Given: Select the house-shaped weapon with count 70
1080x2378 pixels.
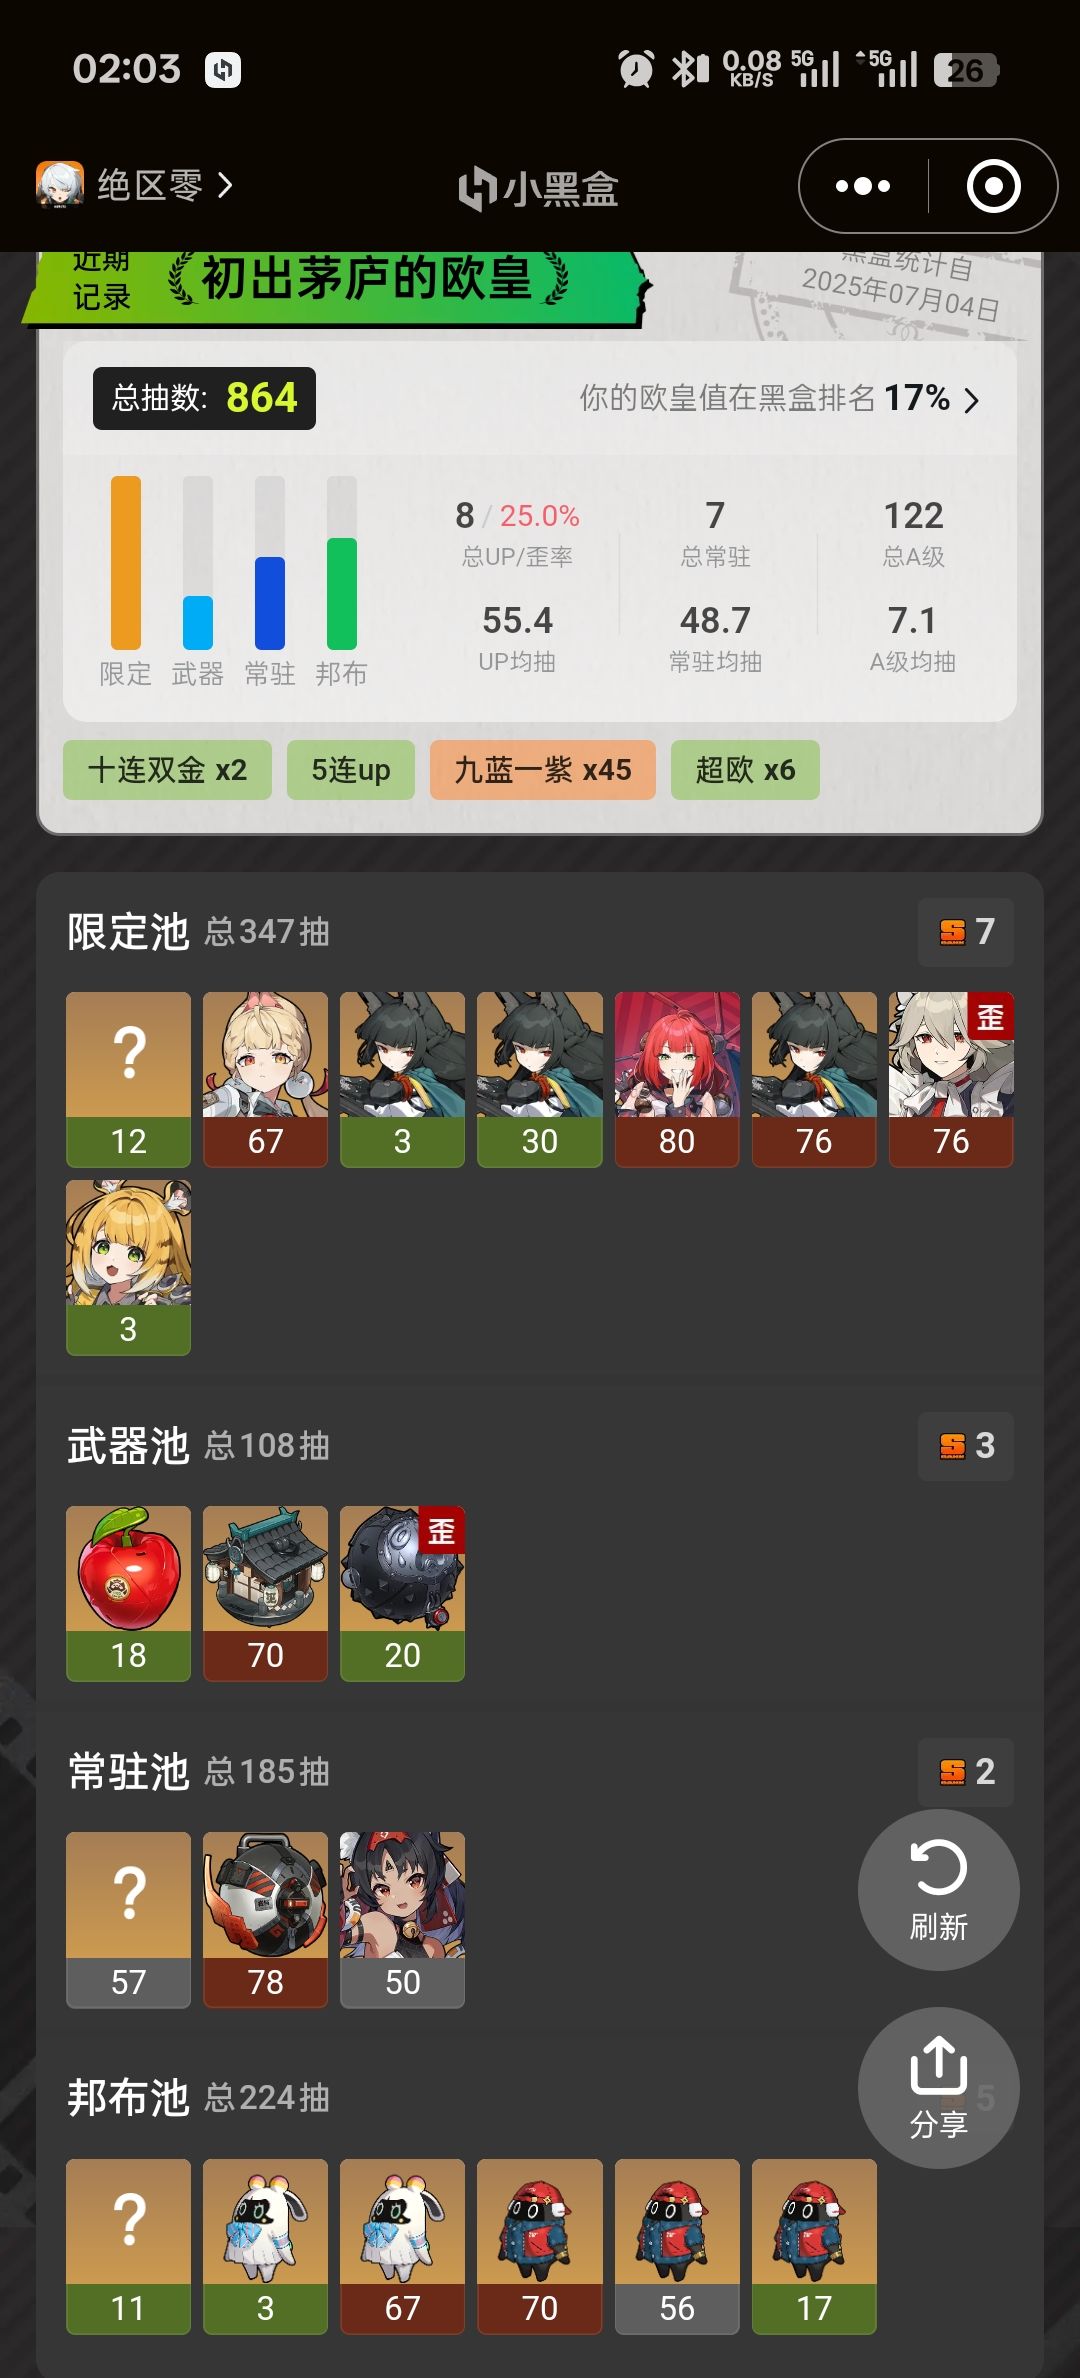Looking at the screenshot, I should click(x=265, y=1593).
